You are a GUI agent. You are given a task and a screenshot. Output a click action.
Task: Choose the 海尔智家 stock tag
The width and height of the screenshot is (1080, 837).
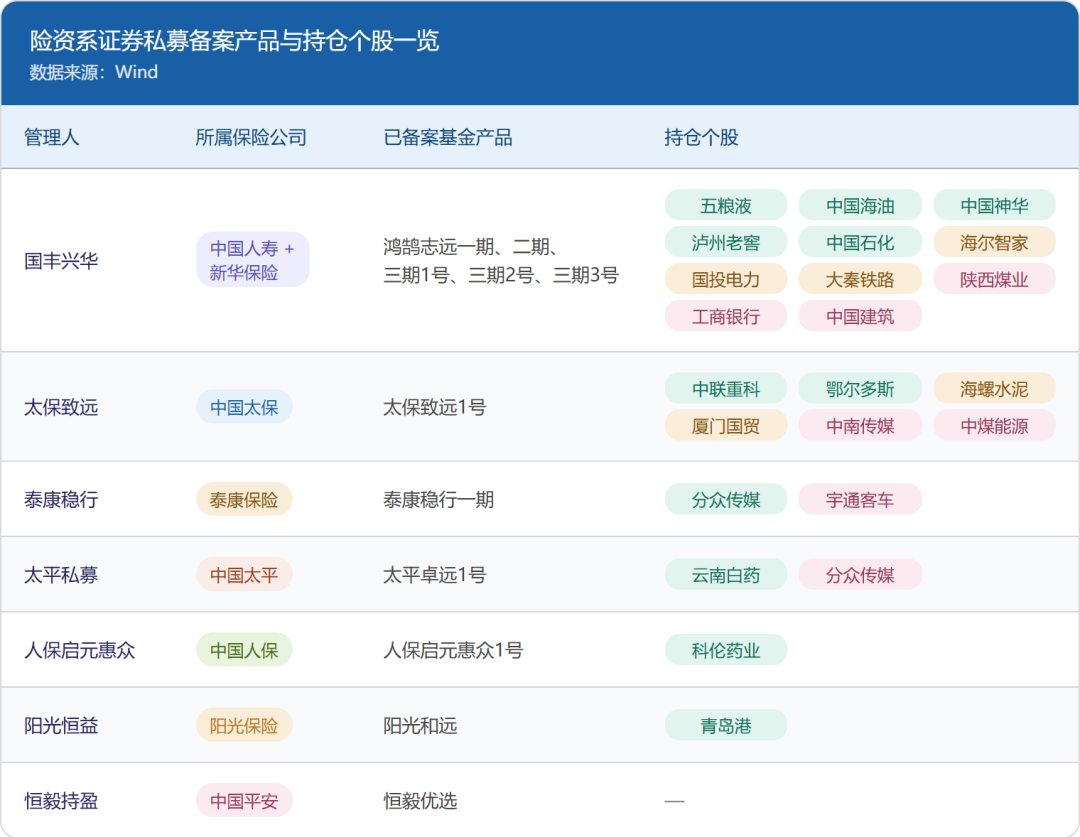click(x=995, y=242)
